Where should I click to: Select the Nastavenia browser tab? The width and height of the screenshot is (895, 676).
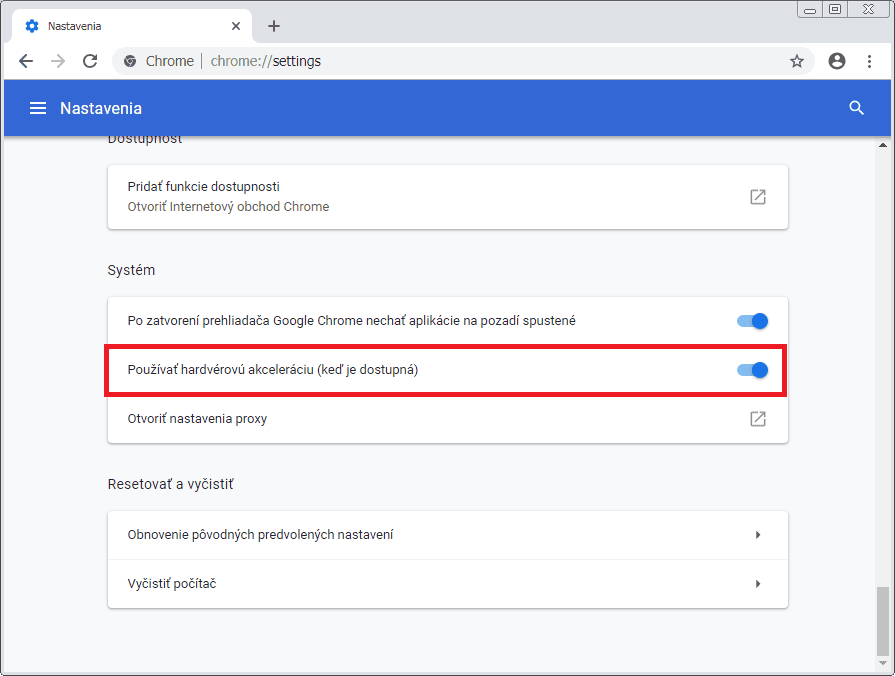[x=131, y=26]
